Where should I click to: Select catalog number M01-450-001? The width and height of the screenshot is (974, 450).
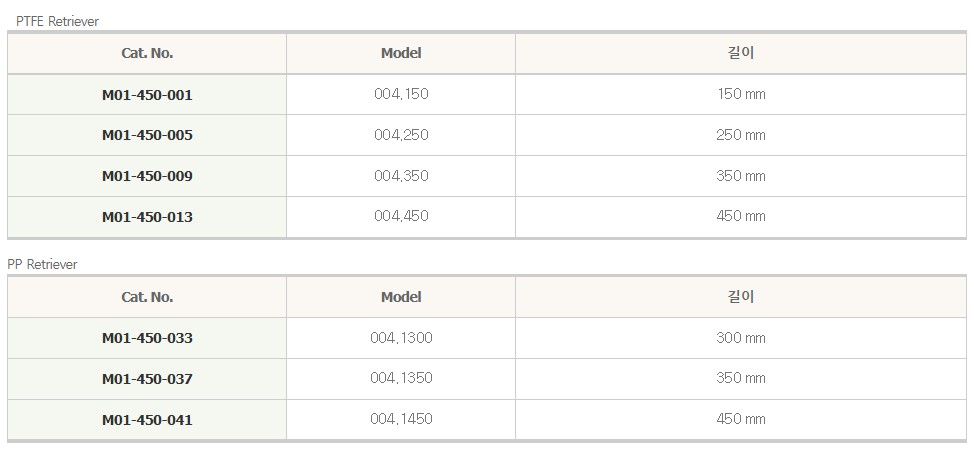point(147,95)
